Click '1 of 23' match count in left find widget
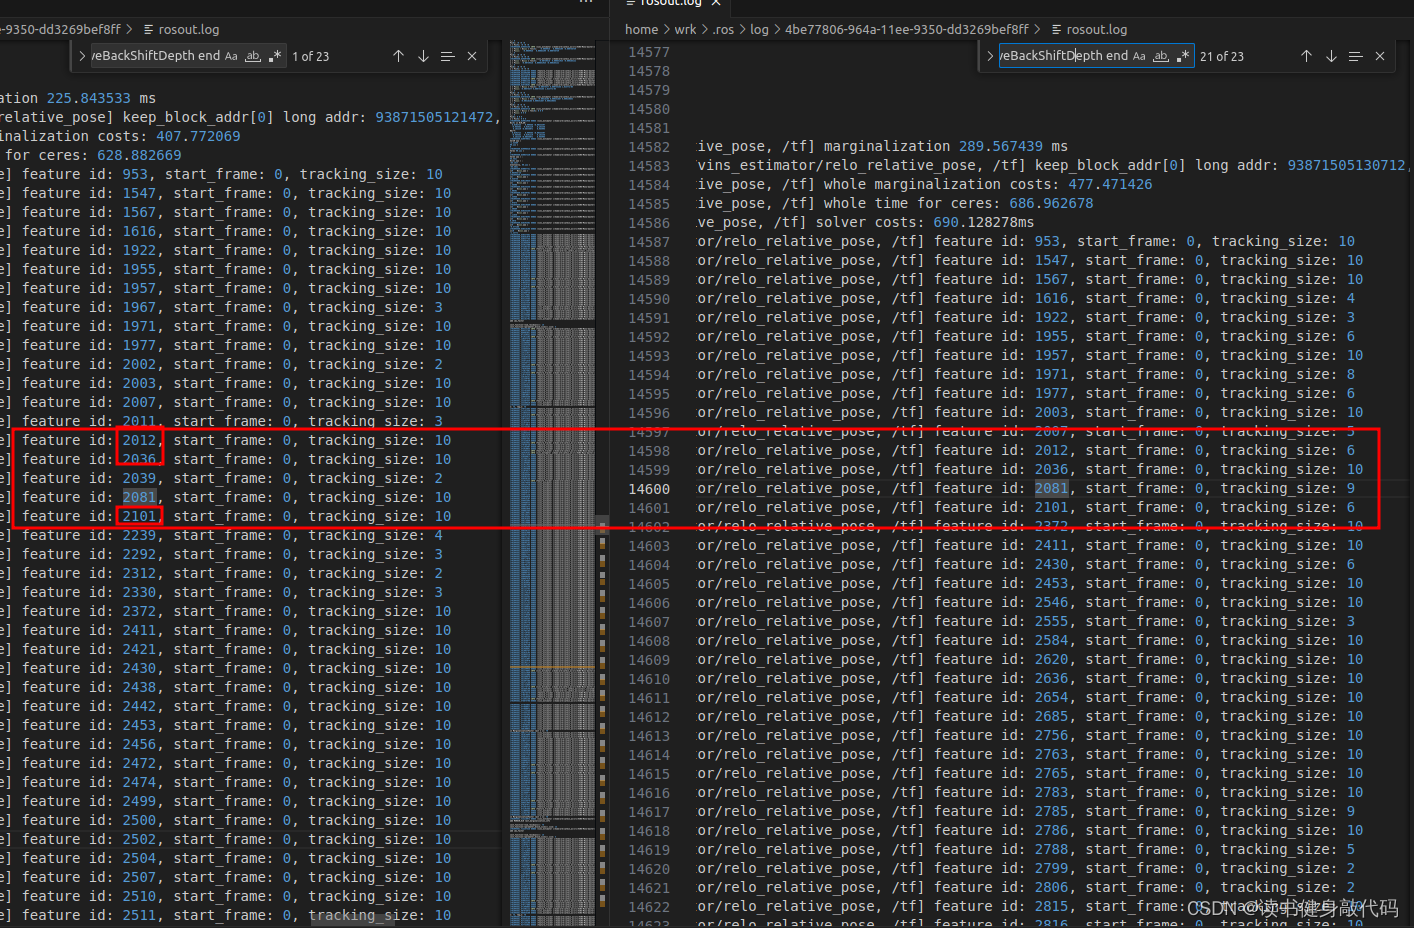 [311, 57]
